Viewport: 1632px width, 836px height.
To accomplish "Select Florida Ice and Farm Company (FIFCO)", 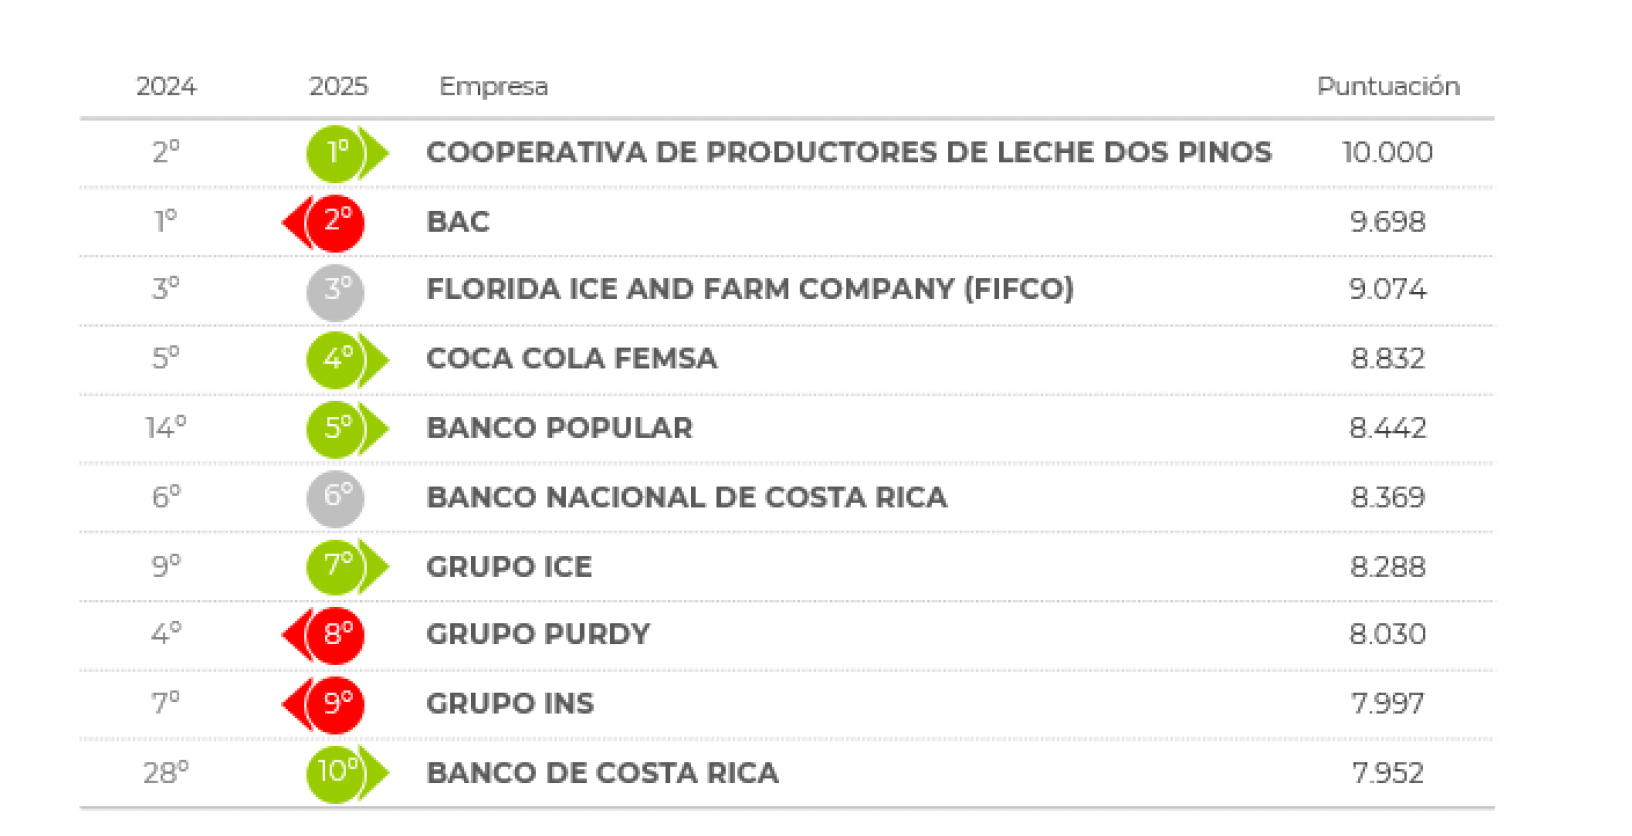I will click(x=749, y=290).
